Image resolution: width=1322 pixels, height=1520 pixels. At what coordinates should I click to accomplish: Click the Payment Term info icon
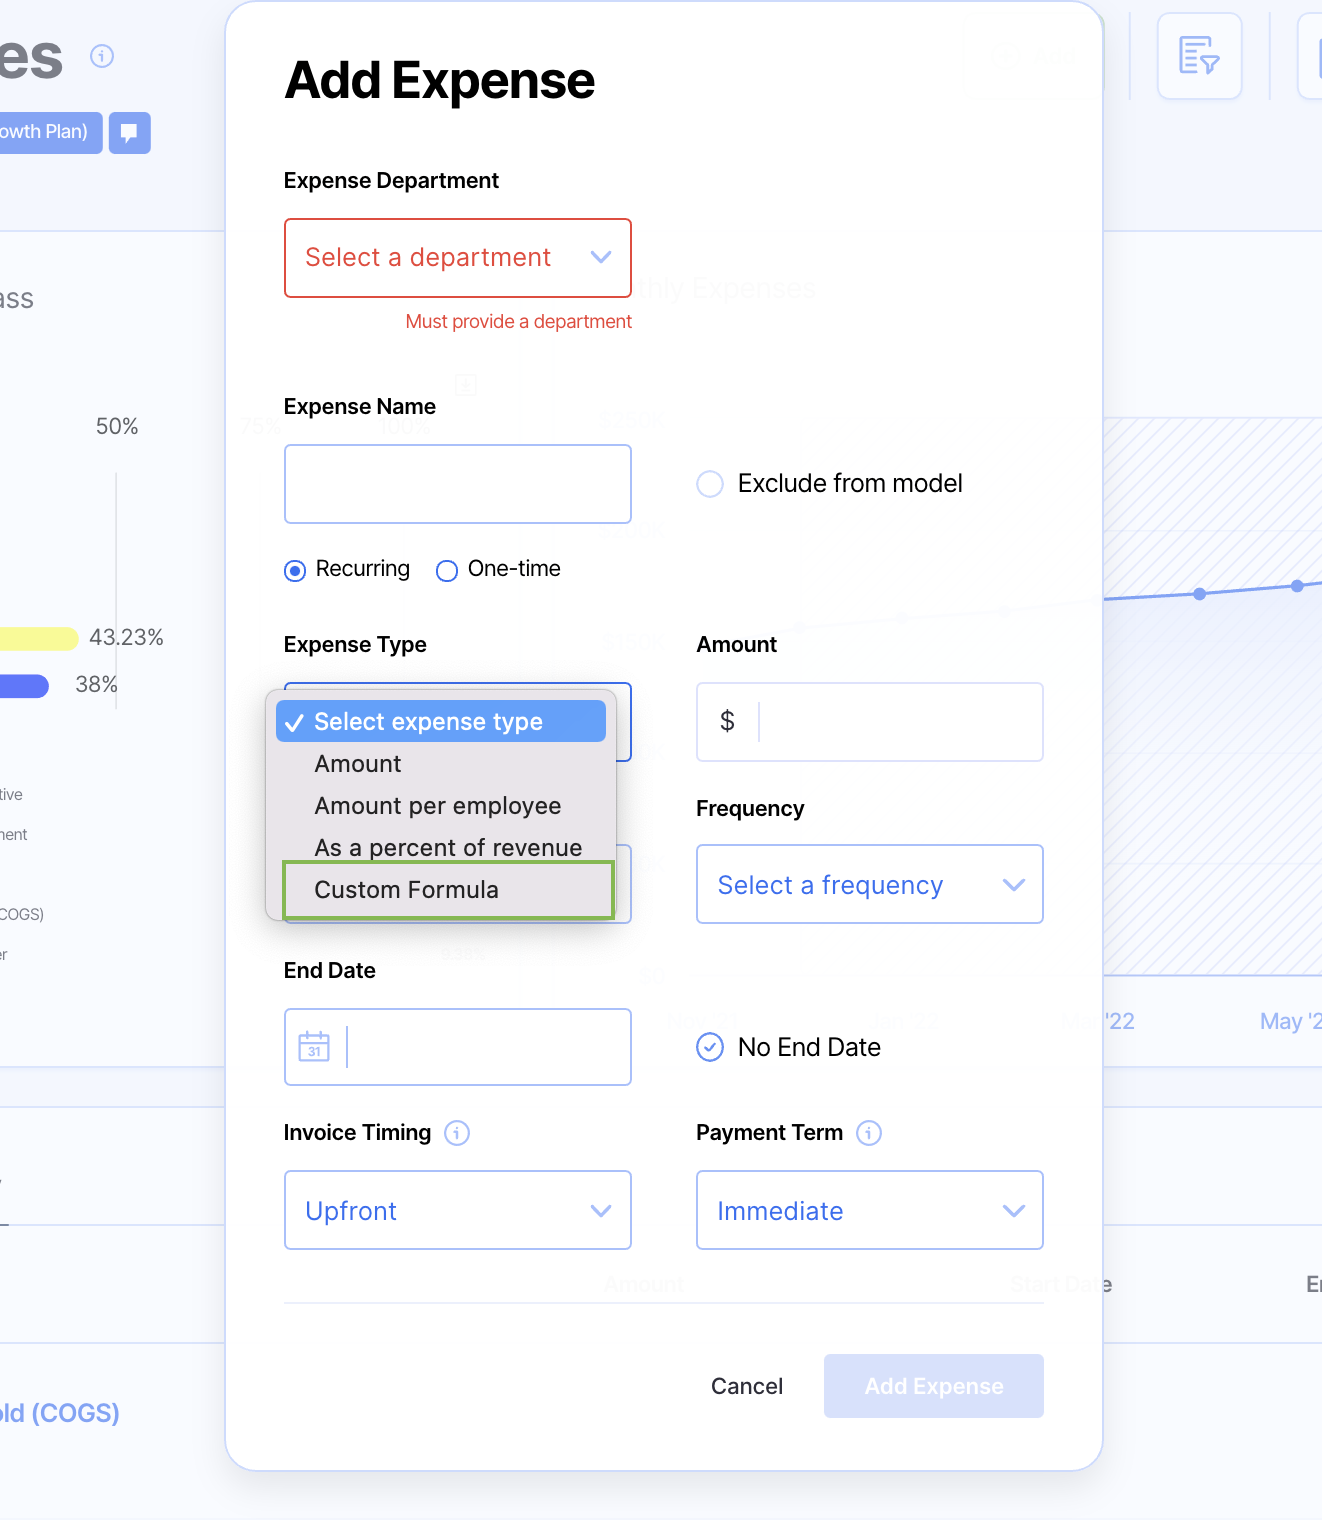(869, 1133)
